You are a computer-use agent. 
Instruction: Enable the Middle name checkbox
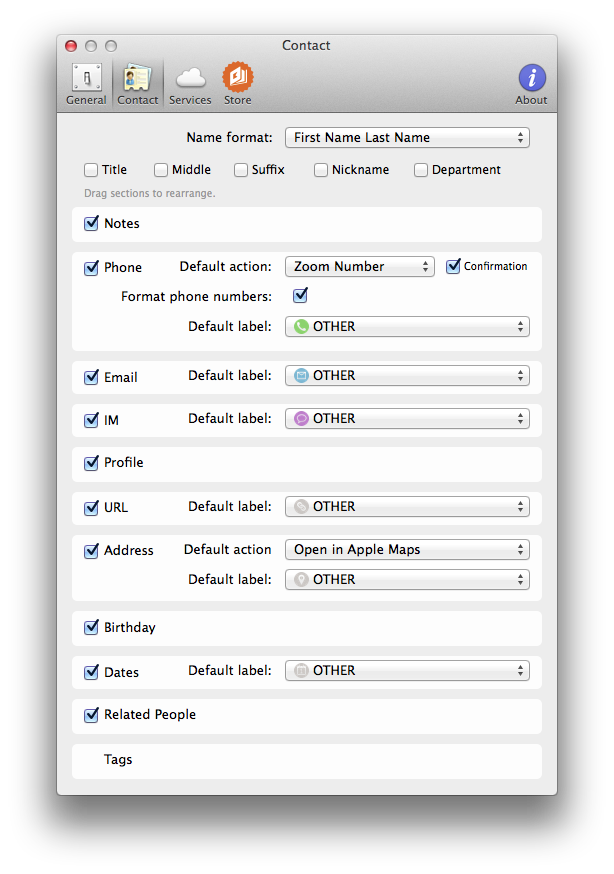(x=161, y=170)
